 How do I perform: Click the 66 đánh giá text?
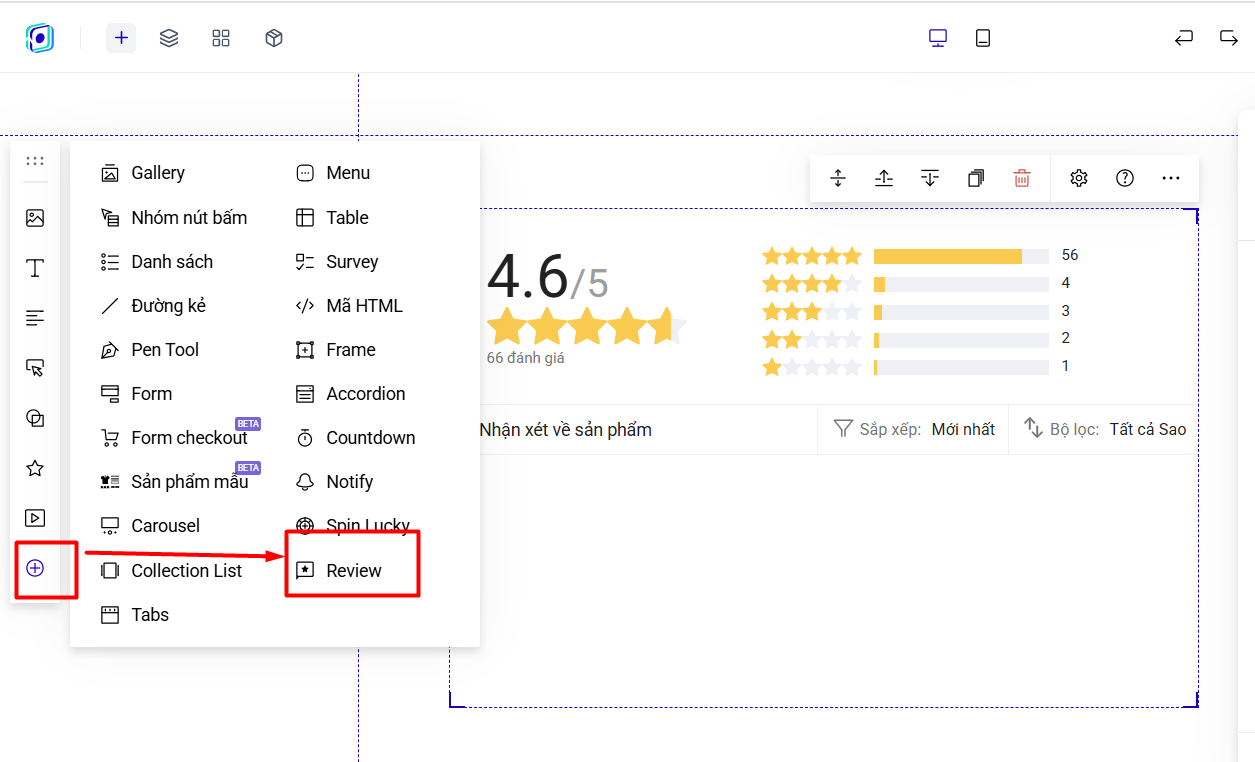pyautogui.click(x=525, y=358)
